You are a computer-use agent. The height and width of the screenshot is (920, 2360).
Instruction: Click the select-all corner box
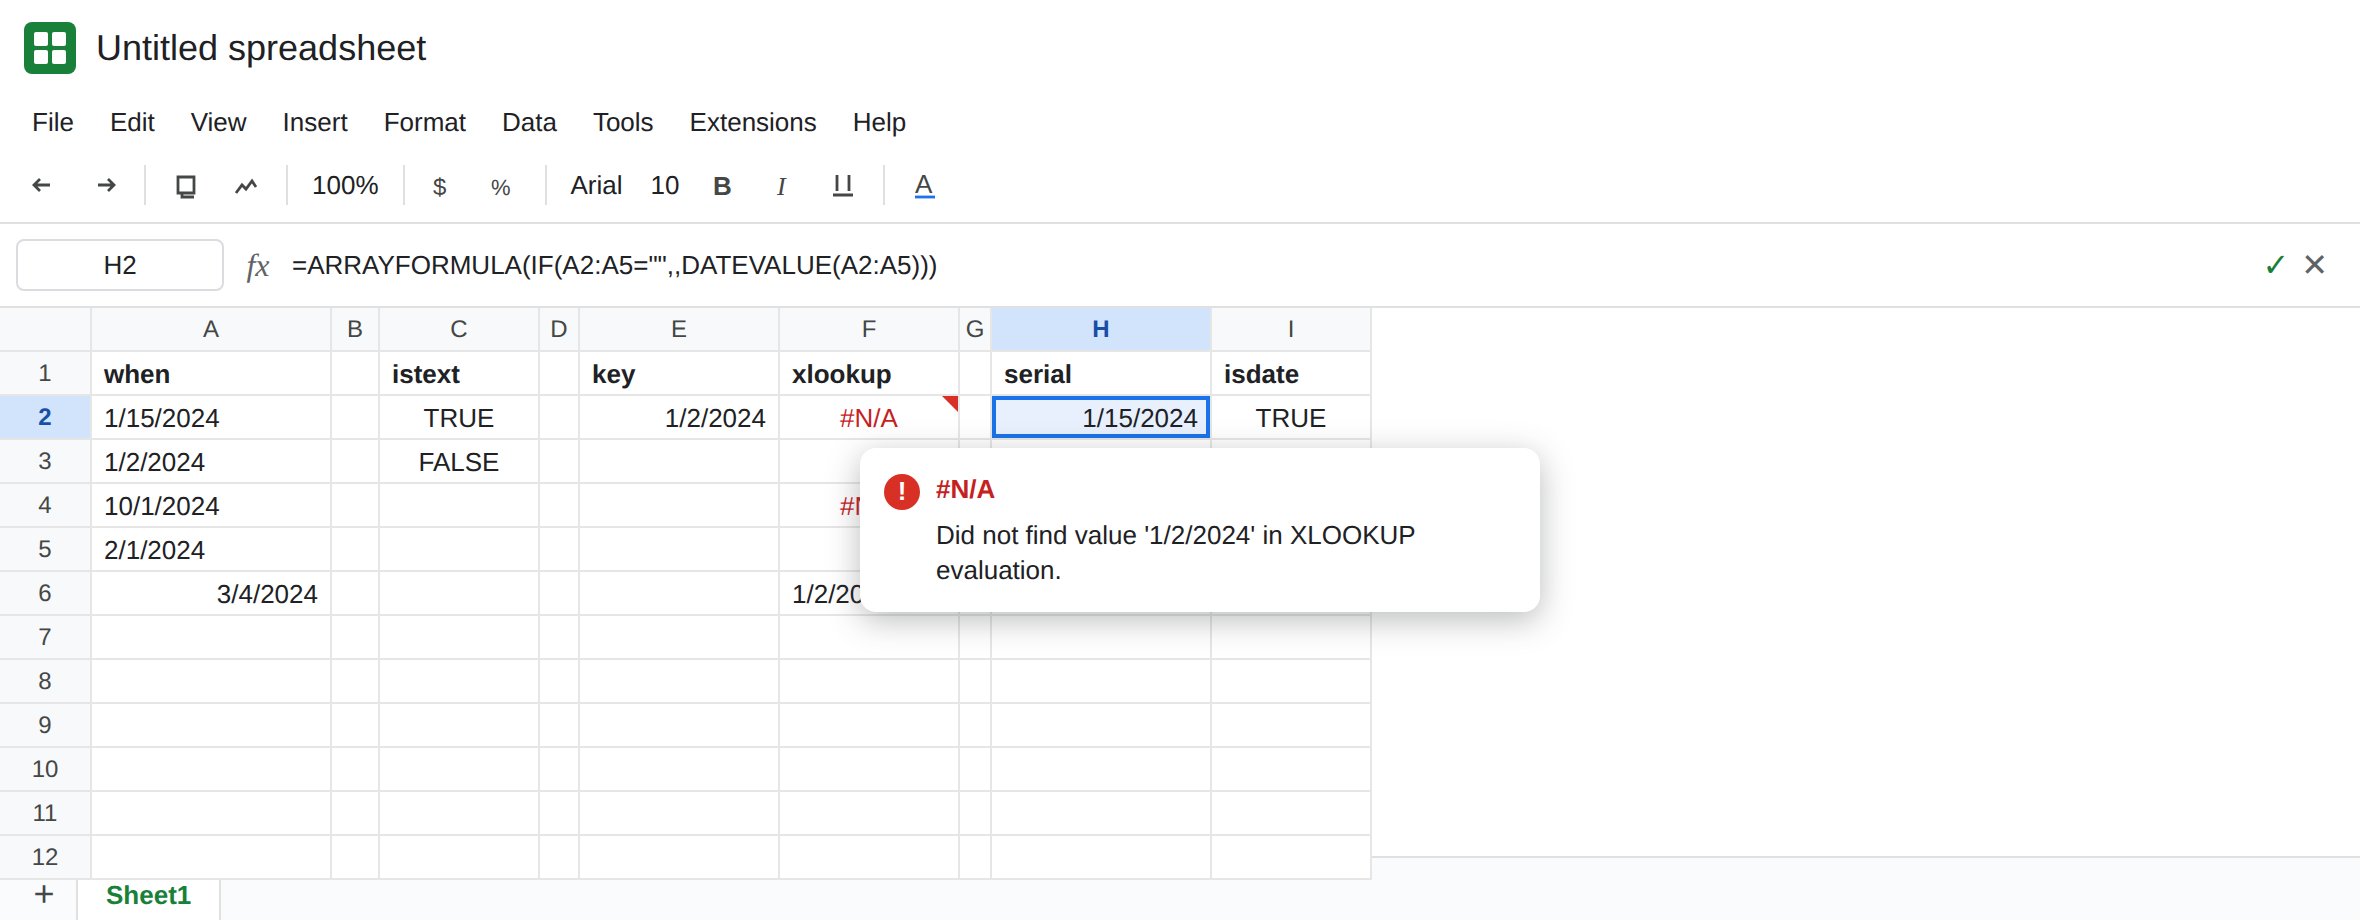pyautogui.click(x=45, y=329)
